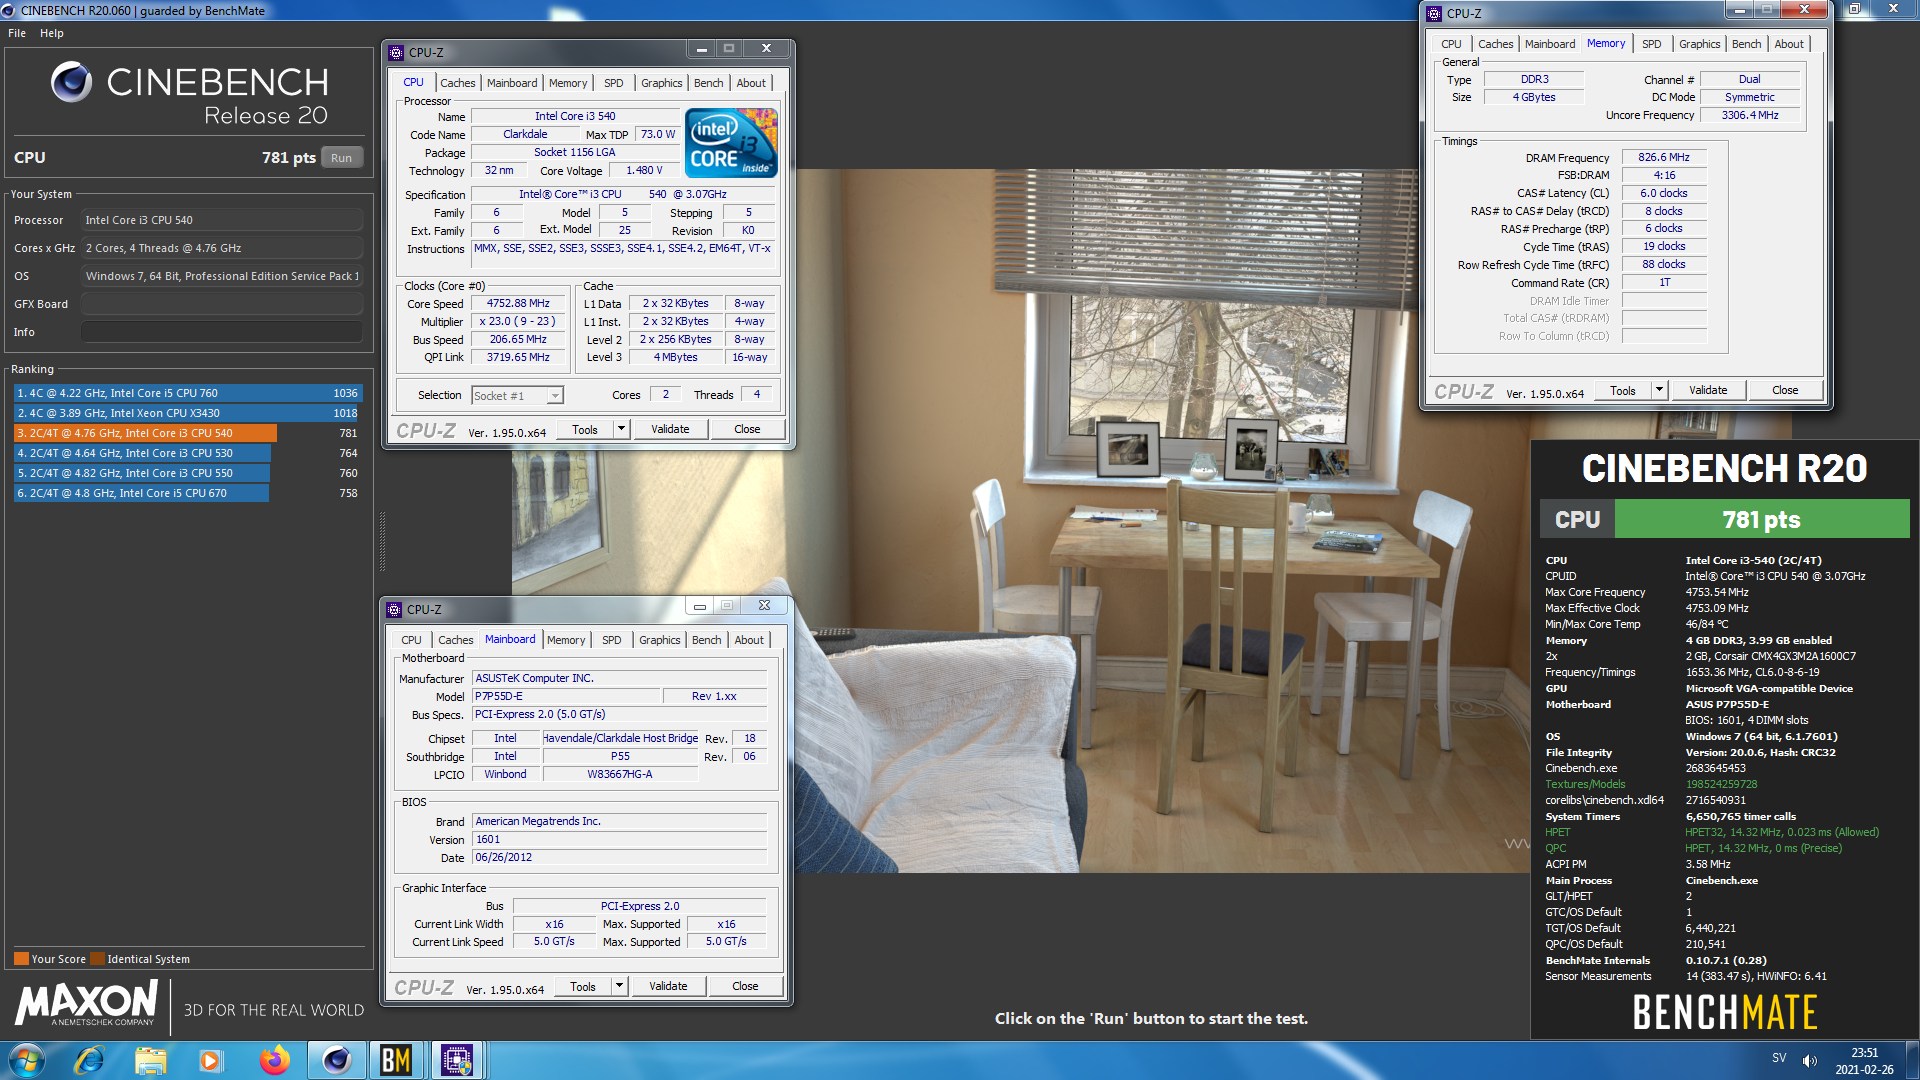The height and width of the screenshot is (1080, 1920).
Task: Click the Run button next to CPU score
Action: [342, 158]
